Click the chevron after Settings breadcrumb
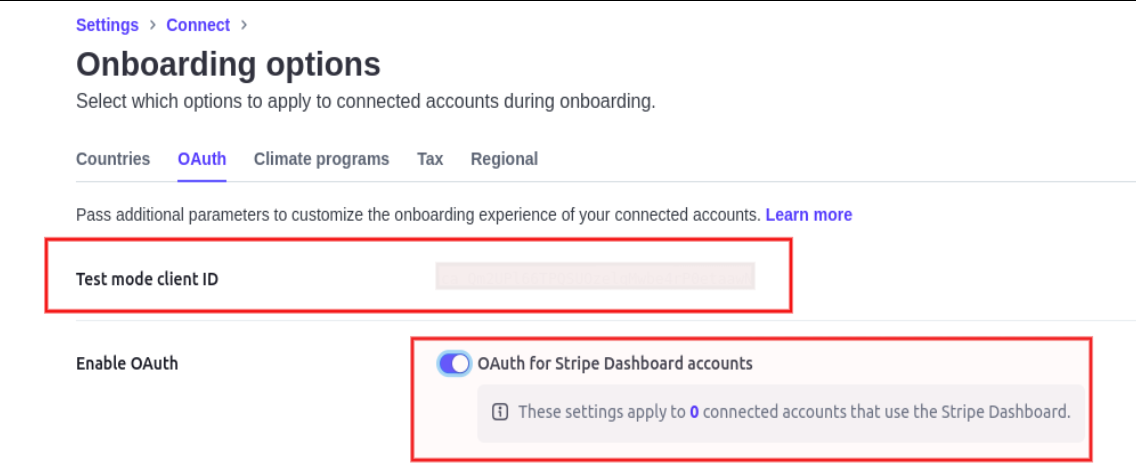The image size is (1136, 464). click(153, 25)
